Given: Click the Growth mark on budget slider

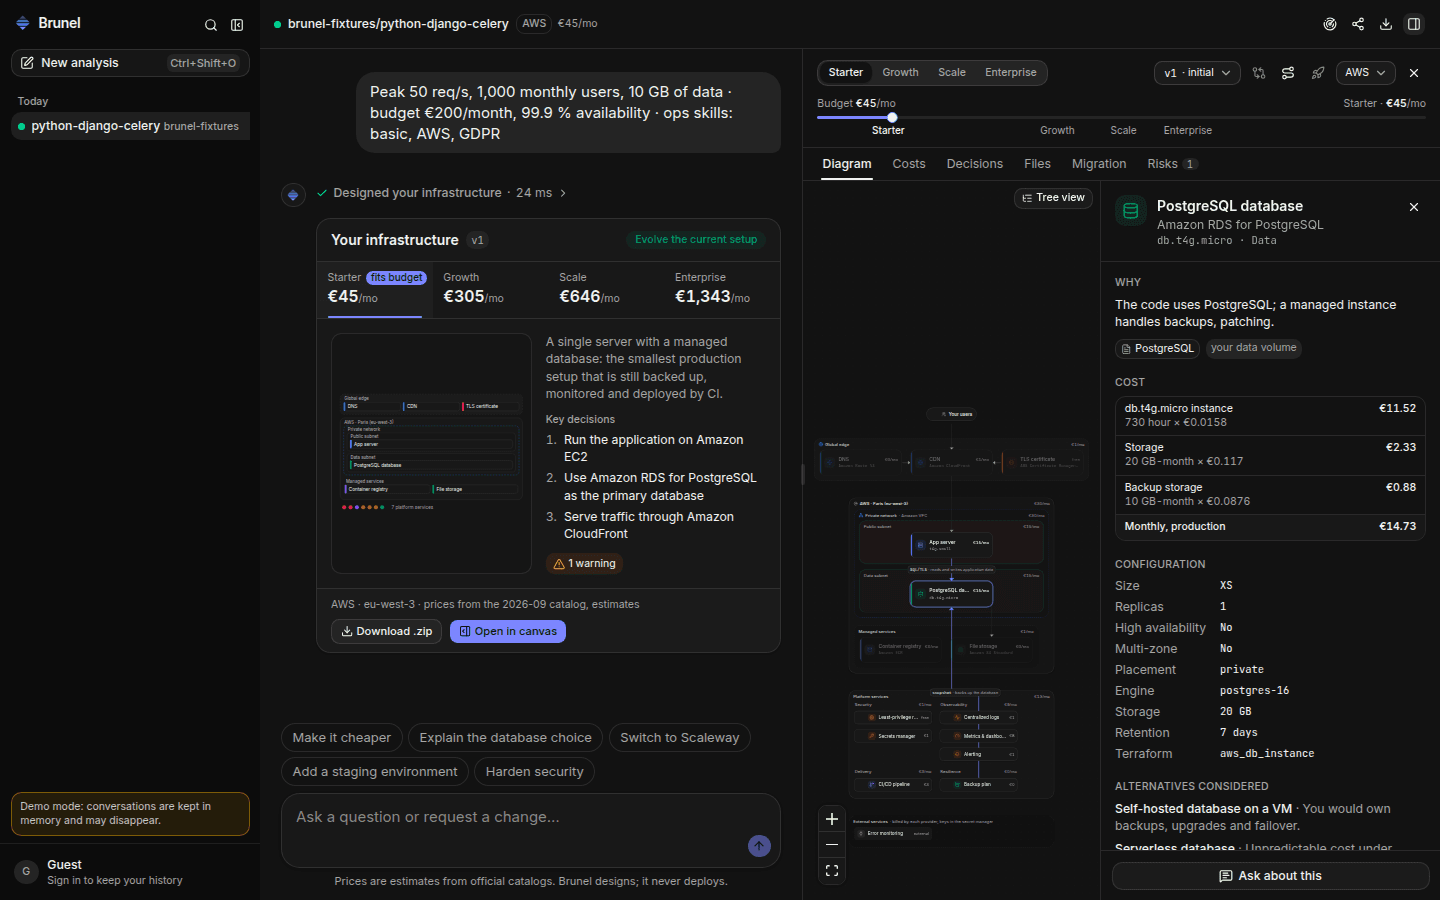Looking at the screenshot, I should coord(1057,131).
